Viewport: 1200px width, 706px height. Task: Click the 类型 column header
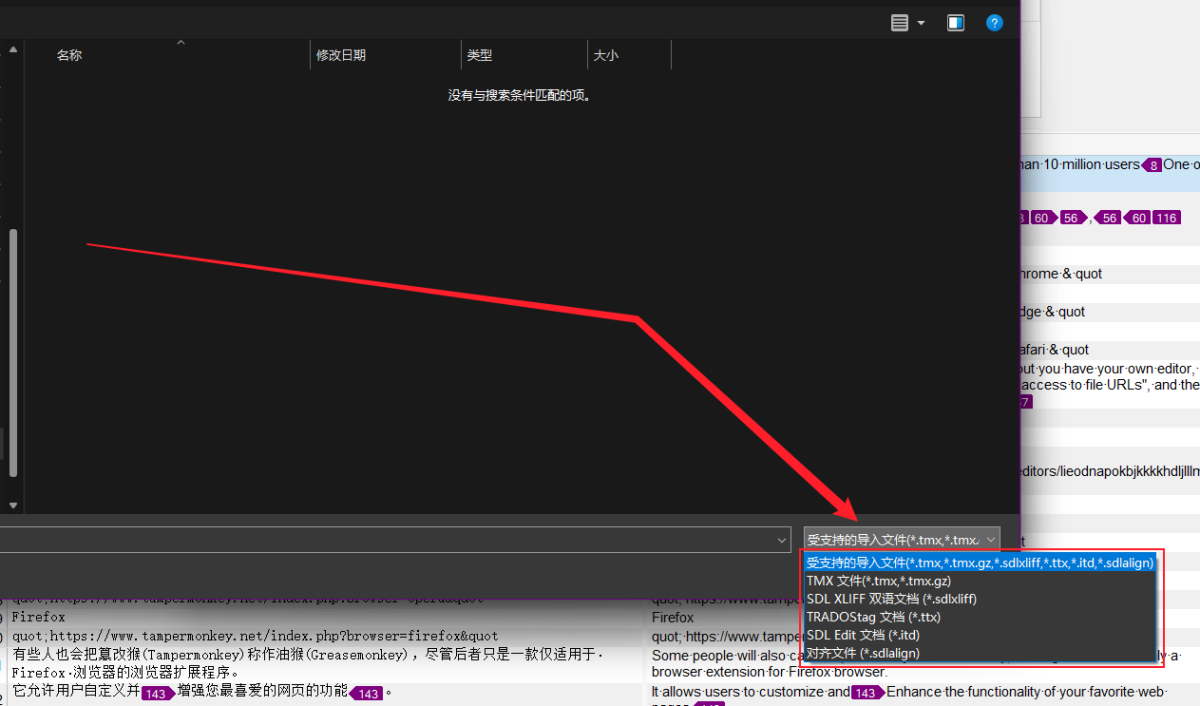point(479,56)
